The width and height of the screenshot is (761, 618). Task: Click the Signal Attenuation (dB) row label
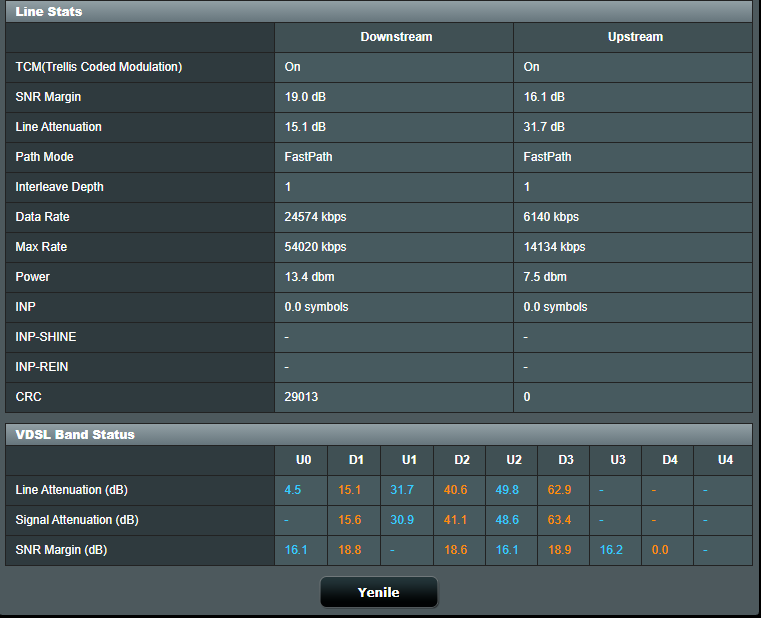tap(77, 520)
